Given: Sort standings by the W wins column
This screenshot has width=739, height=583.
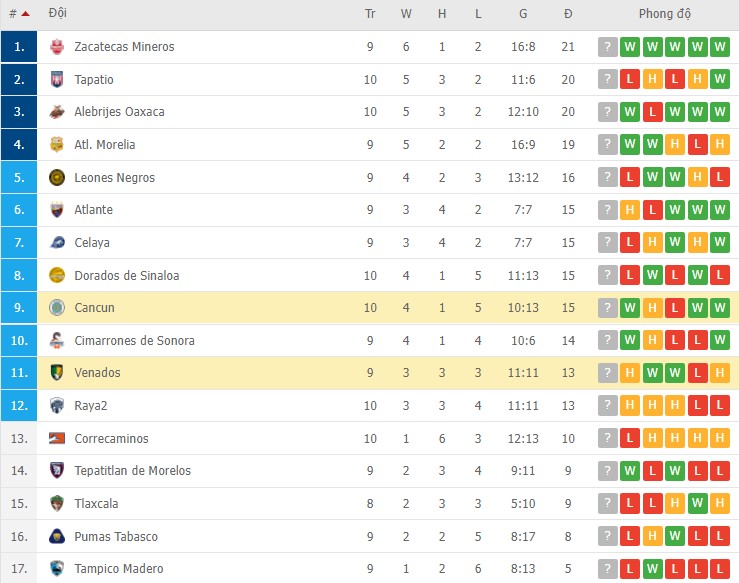Looking at the screenshot, I should pos(406,15).
